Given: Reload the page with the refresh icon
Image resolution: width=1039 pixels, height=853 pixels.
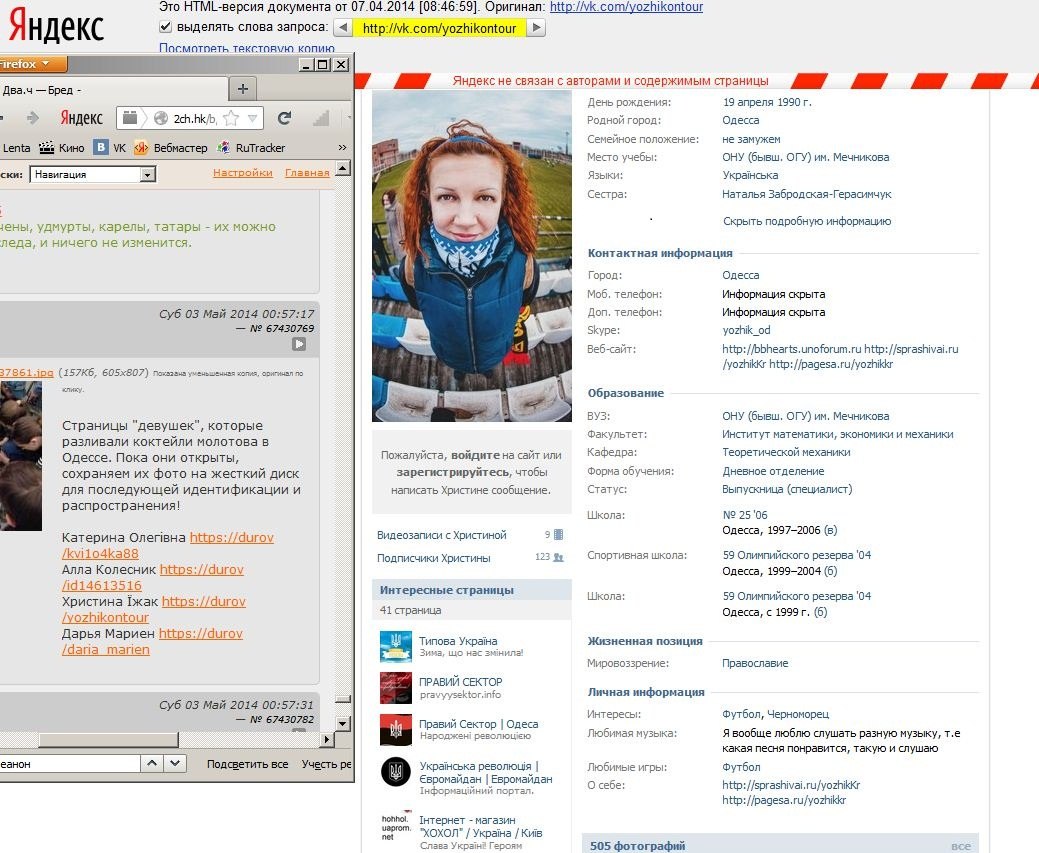Looking at the screenshot, I should (284, 118).
